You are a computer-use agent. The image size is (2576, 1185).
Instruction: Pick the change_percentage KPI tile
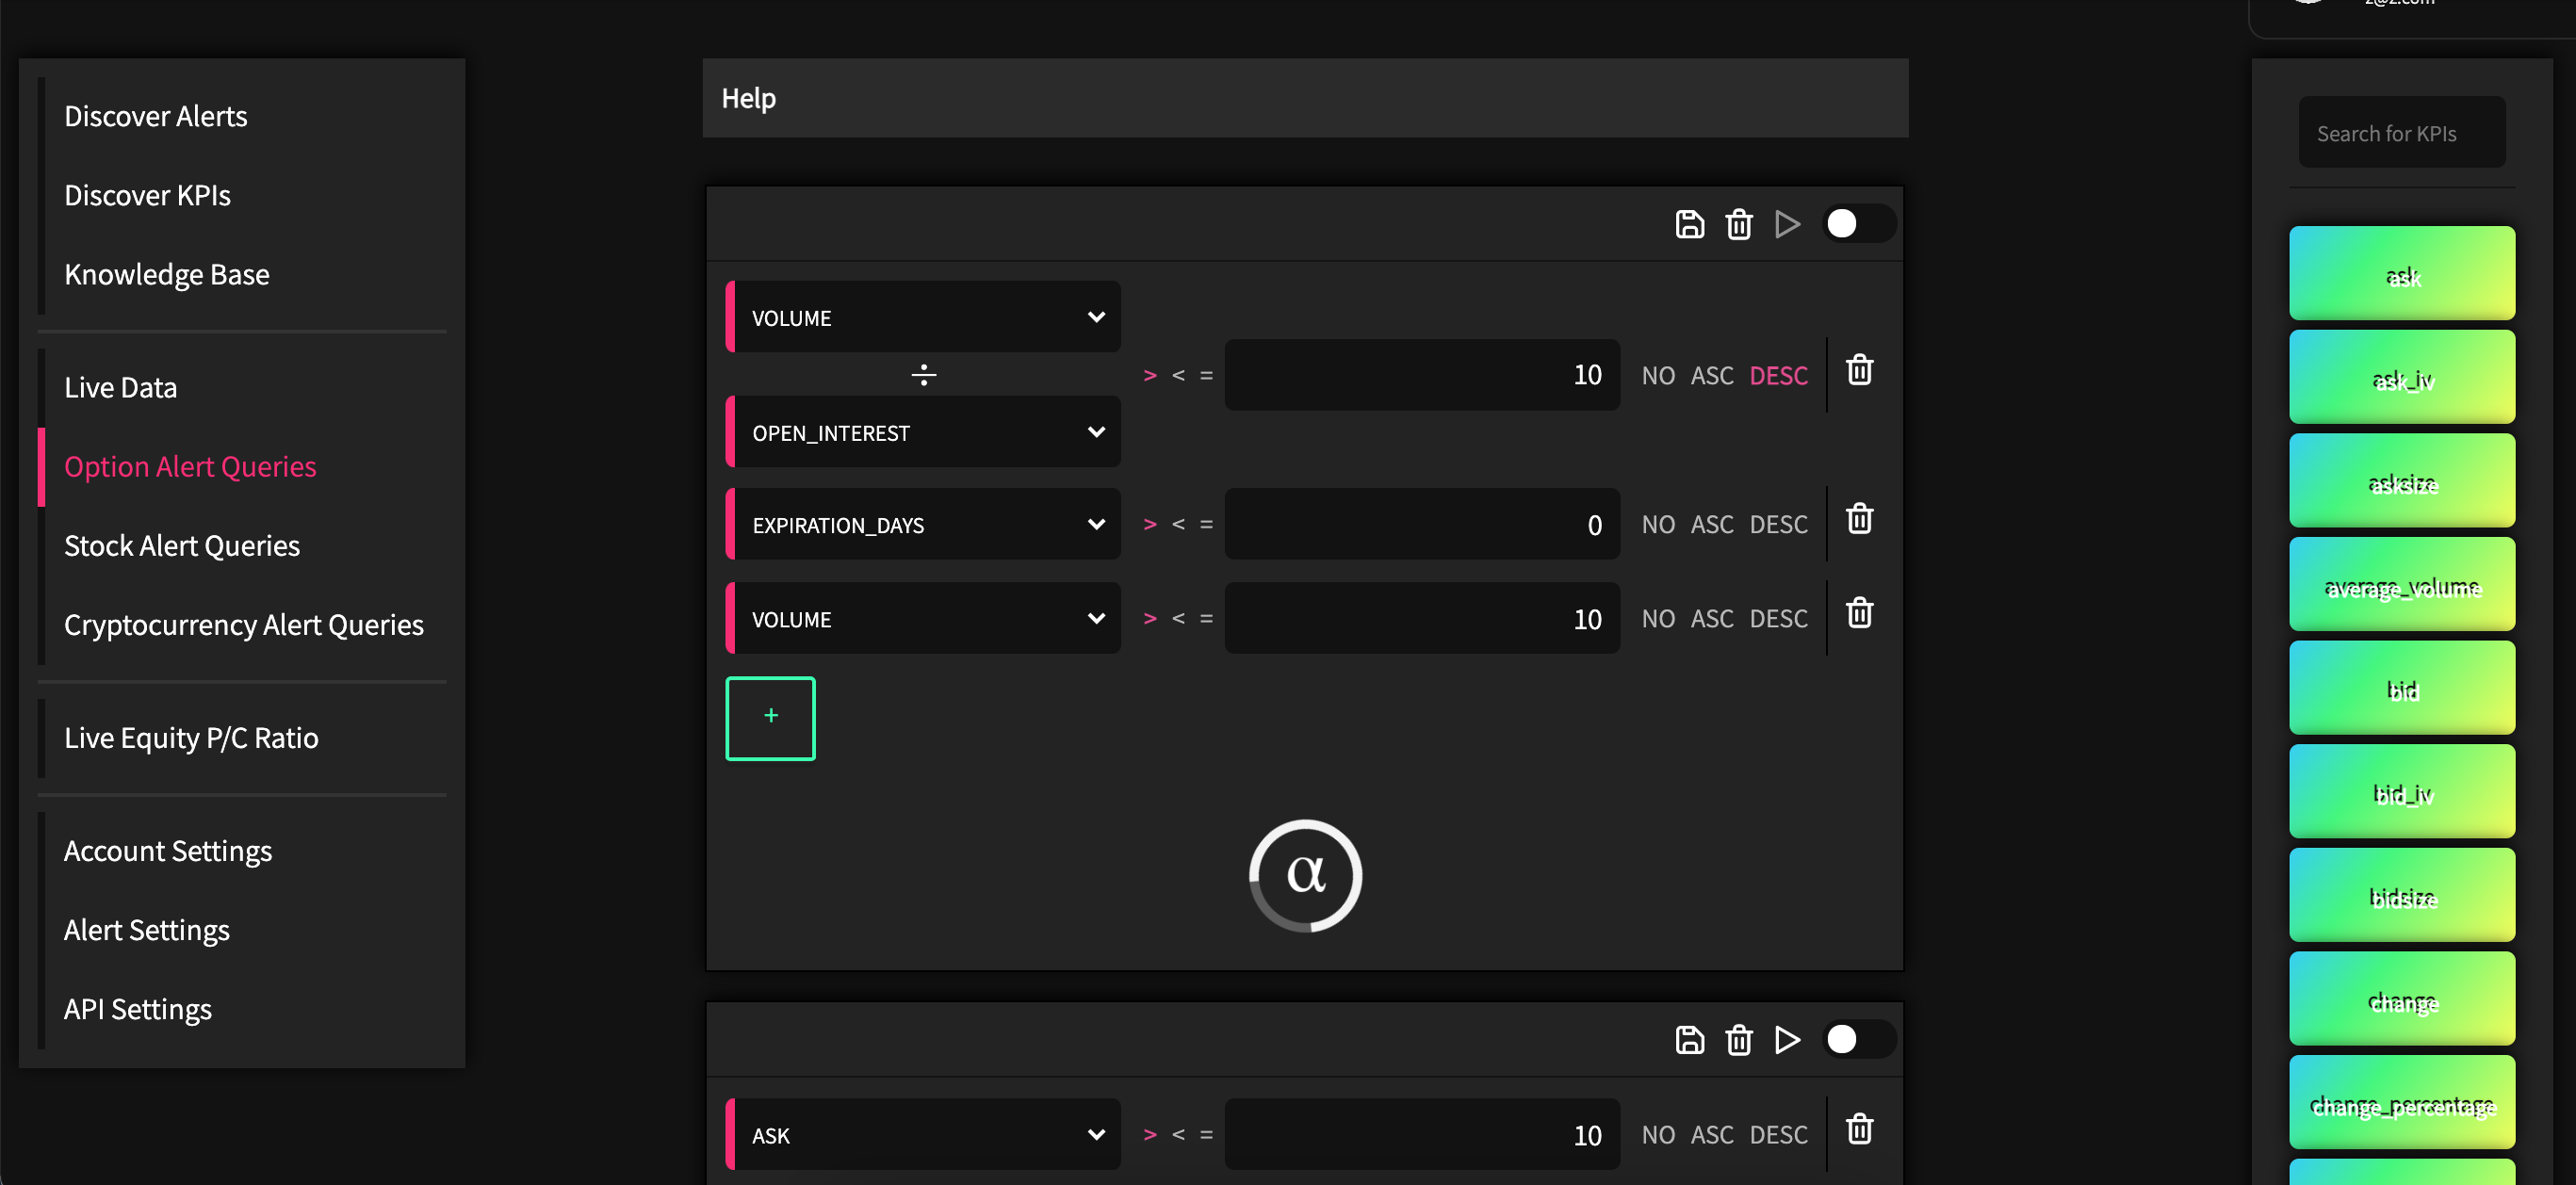click(2402, 1102)
